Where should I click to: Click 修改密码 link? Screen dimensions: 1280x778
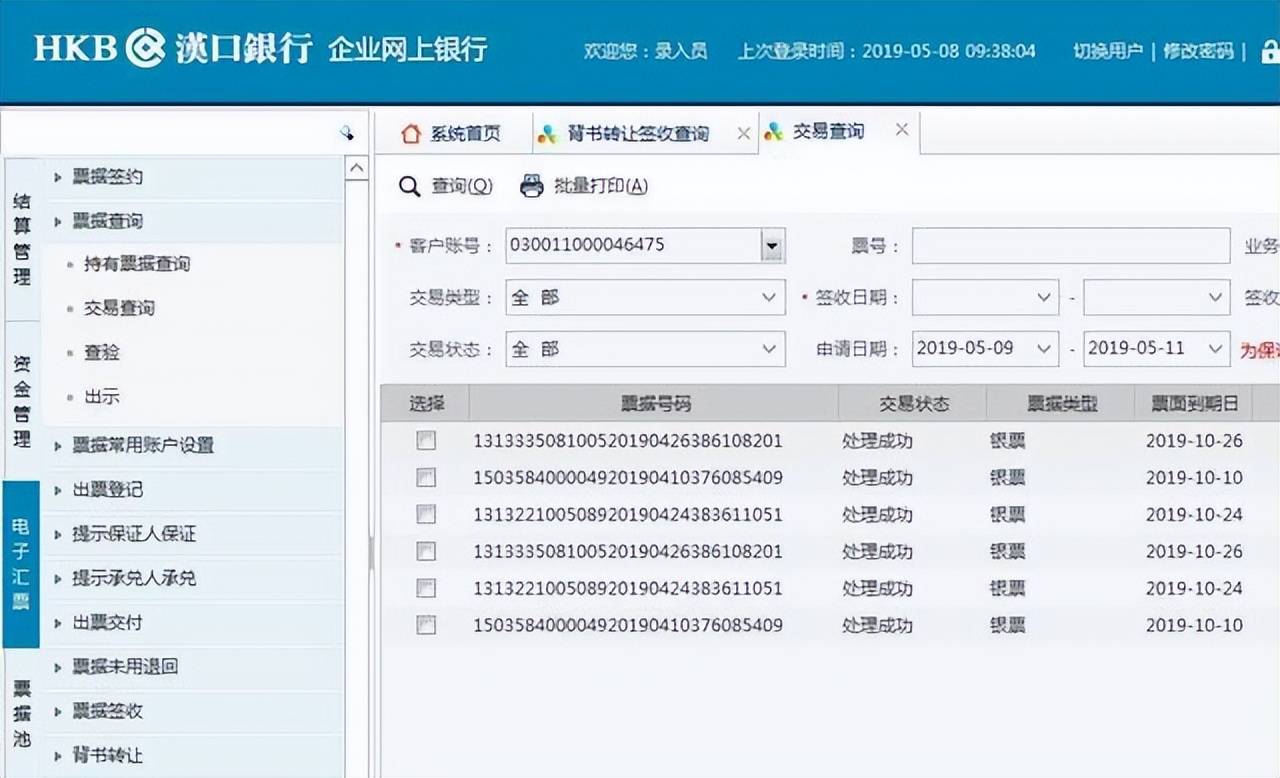pos(1198,51)
